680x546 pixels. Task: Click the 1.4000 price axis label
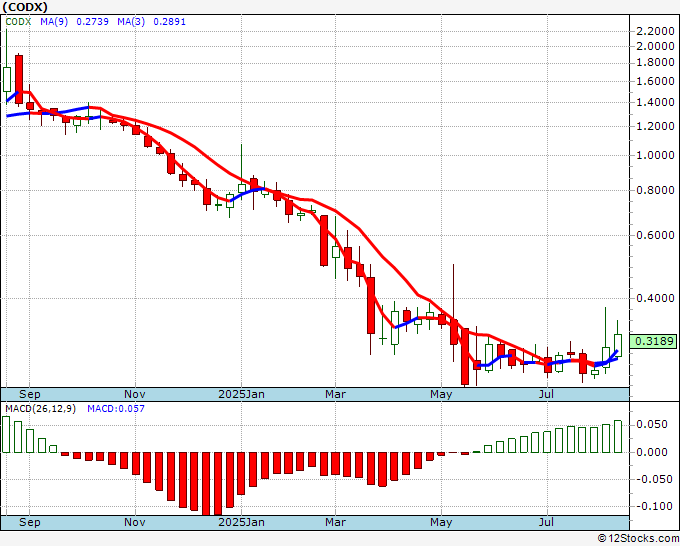[655, 102]
